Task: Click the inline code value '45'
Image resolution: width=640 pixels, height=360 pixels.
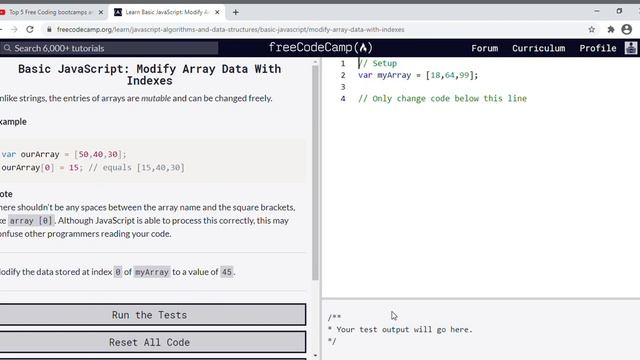Action: 227,272
